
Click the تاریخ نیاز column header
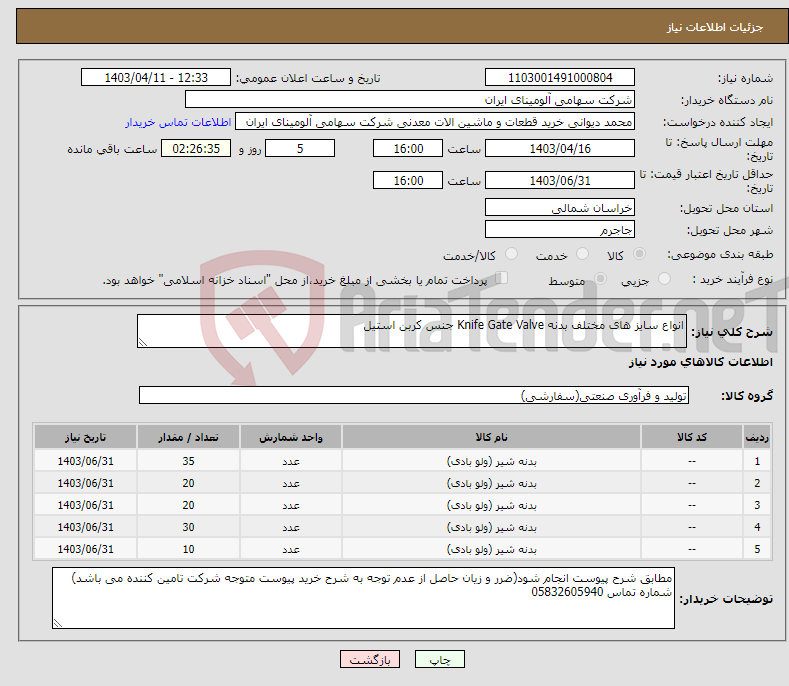coord(86,437)
